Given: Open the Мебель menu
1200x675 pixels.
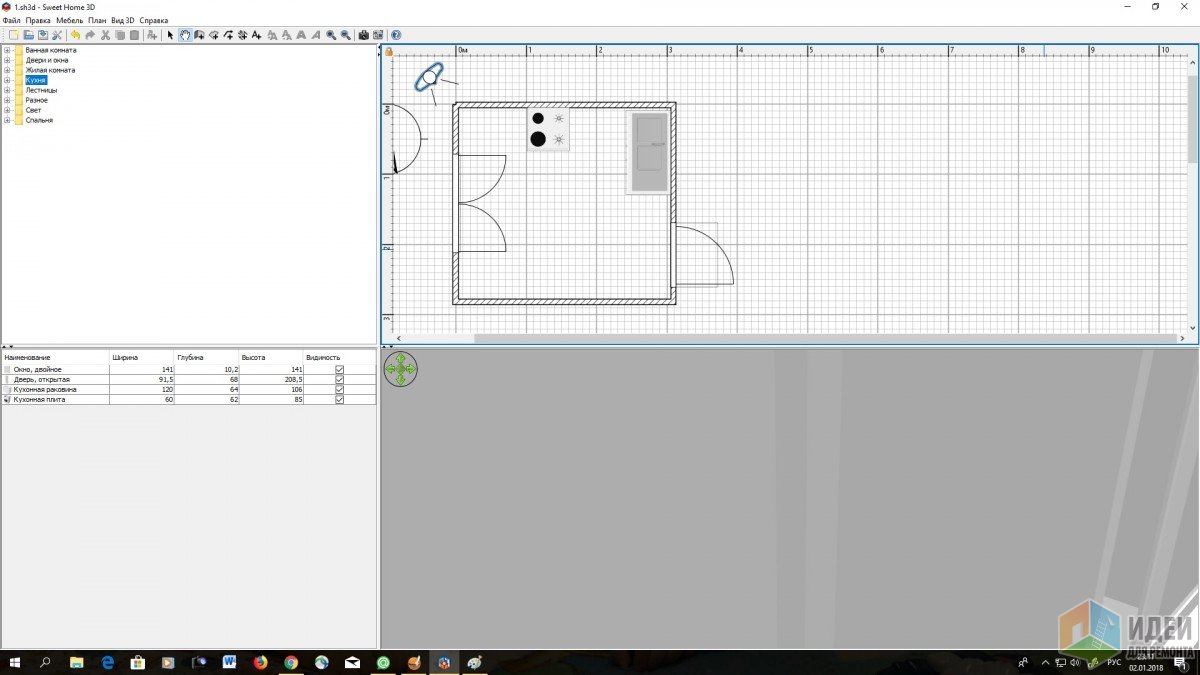Looking at the screenshot, I should (70, 20).
